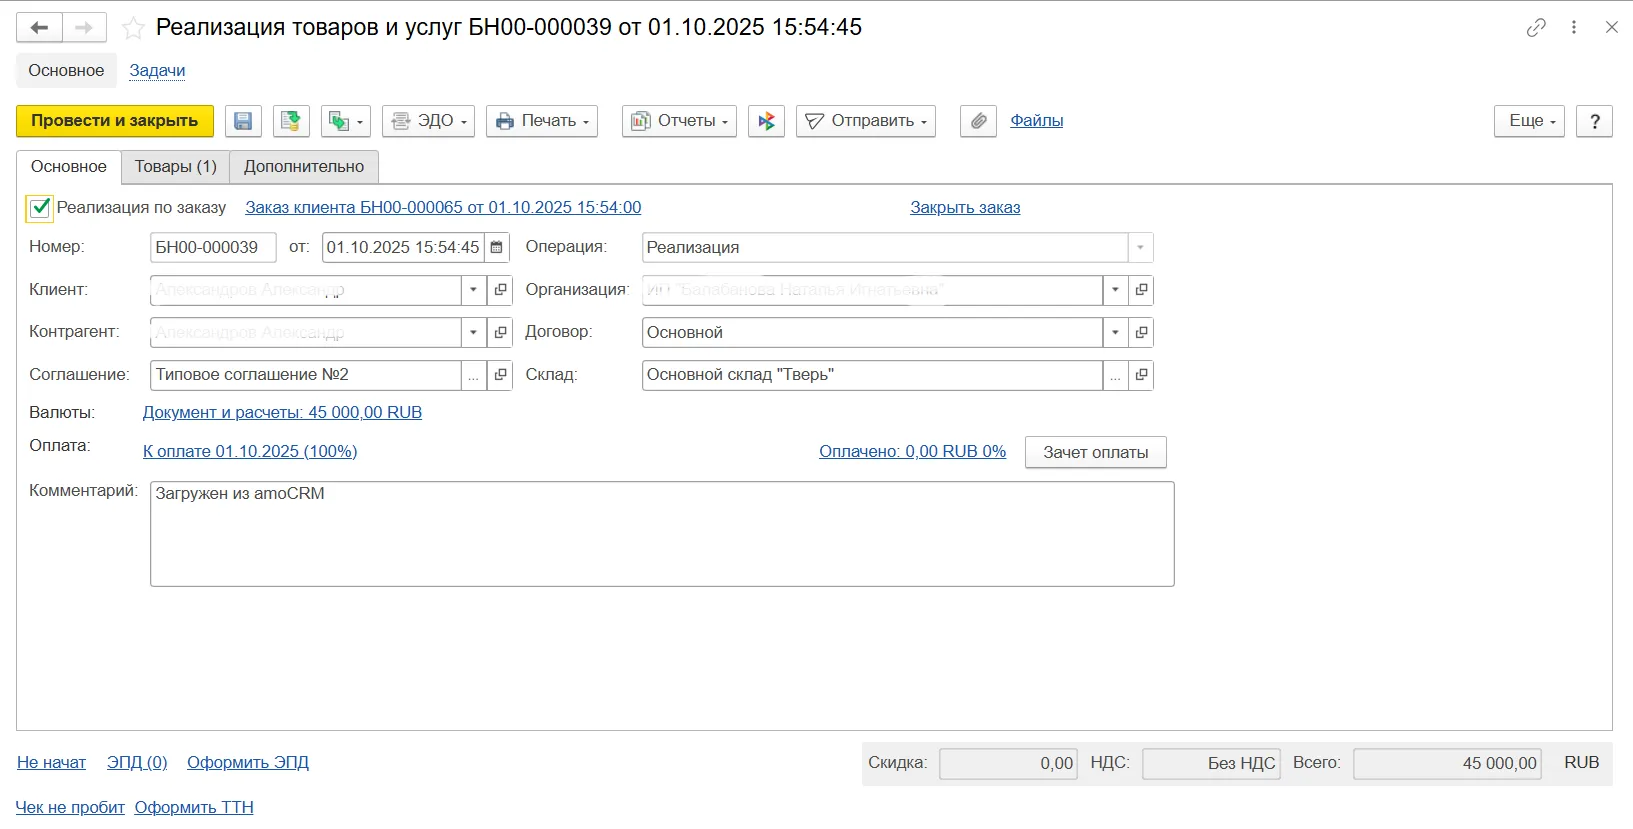This screenshot has height=829, width=1633.
Task: Click the post document icon in toolbar
Action: point(290,121)
